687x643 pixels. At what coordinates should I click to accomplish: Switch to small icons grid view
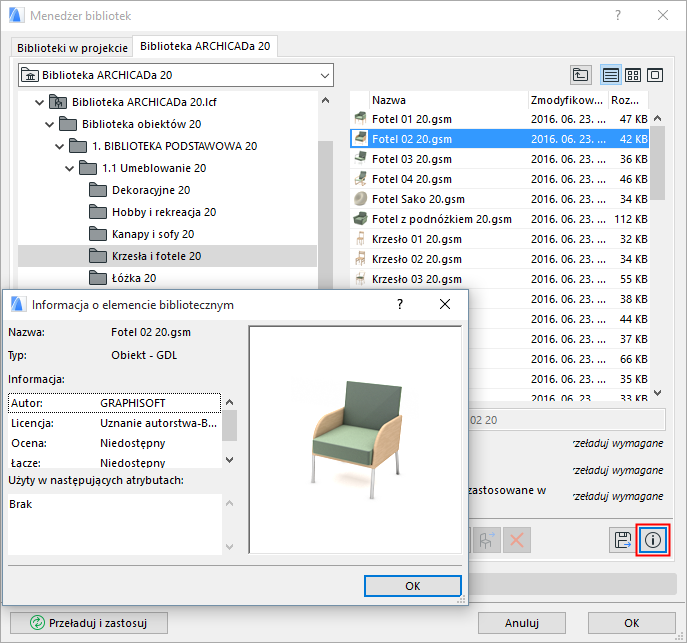click(633, 75)
